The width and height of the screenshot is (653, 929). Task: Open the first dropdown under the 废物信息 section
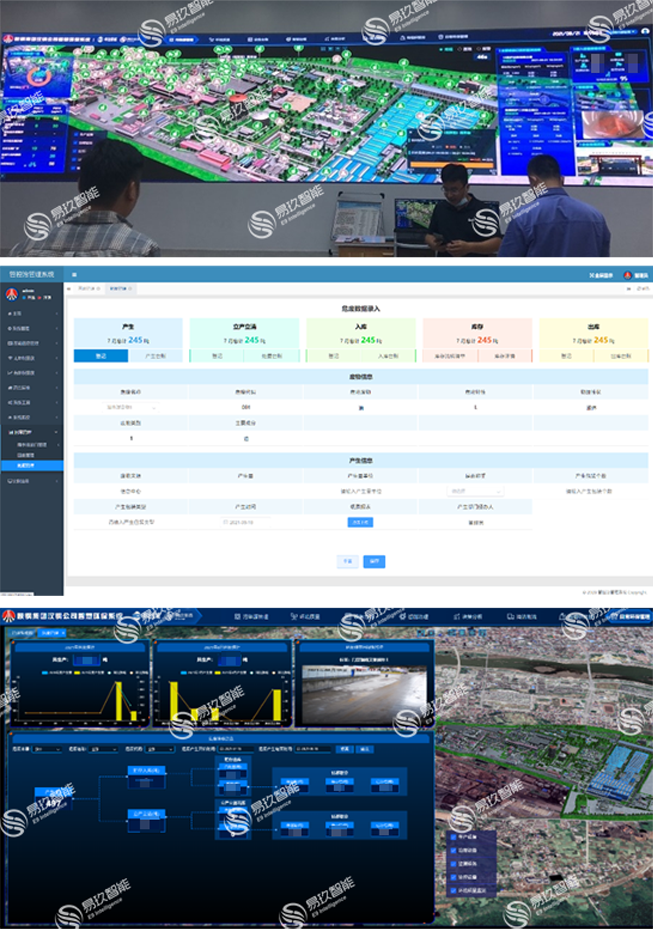tap(130, 408)
